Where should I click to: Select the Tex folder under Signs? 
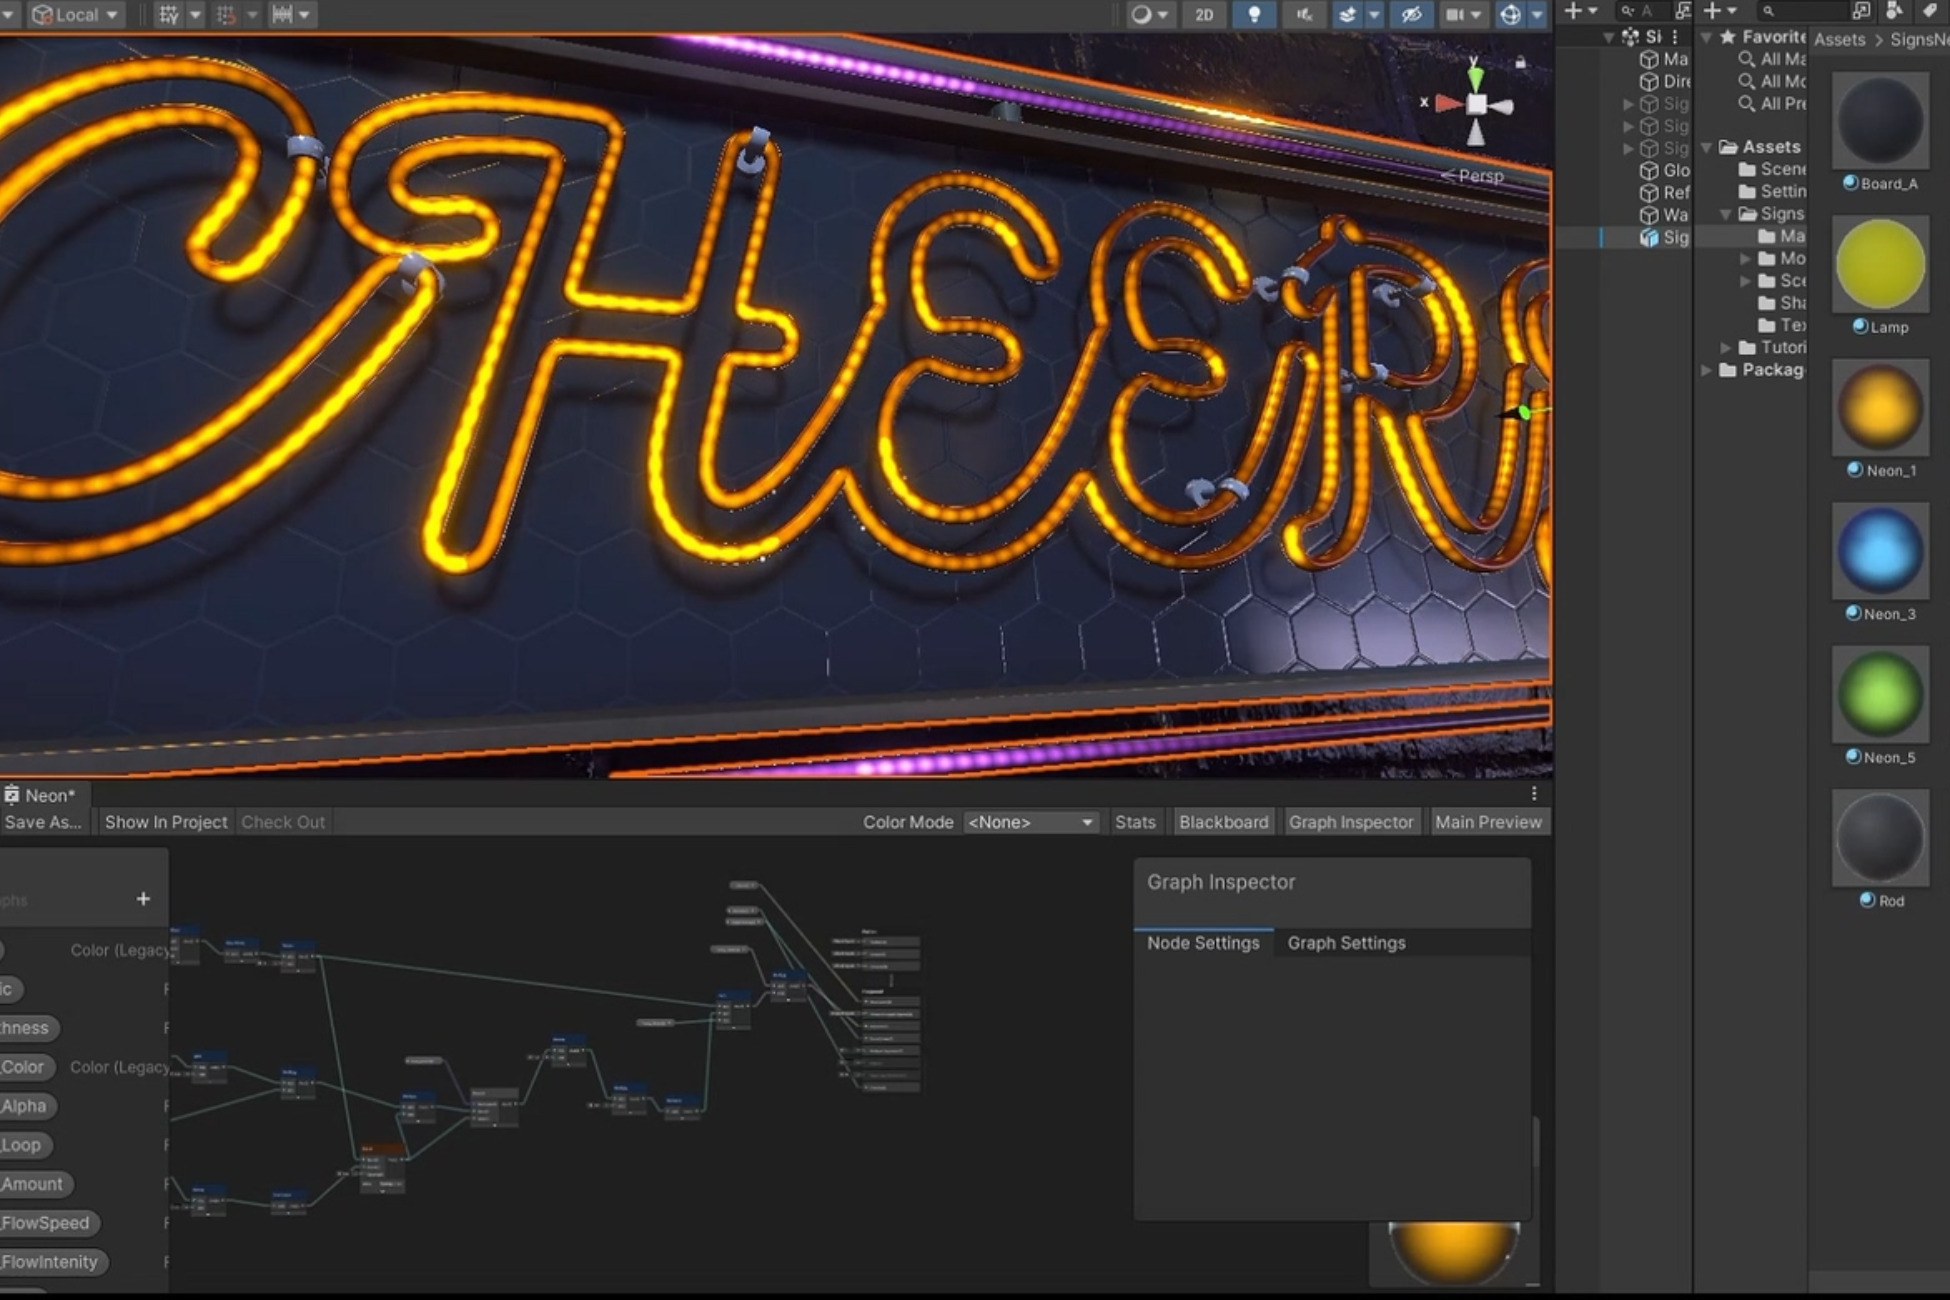click(1782, 325)
